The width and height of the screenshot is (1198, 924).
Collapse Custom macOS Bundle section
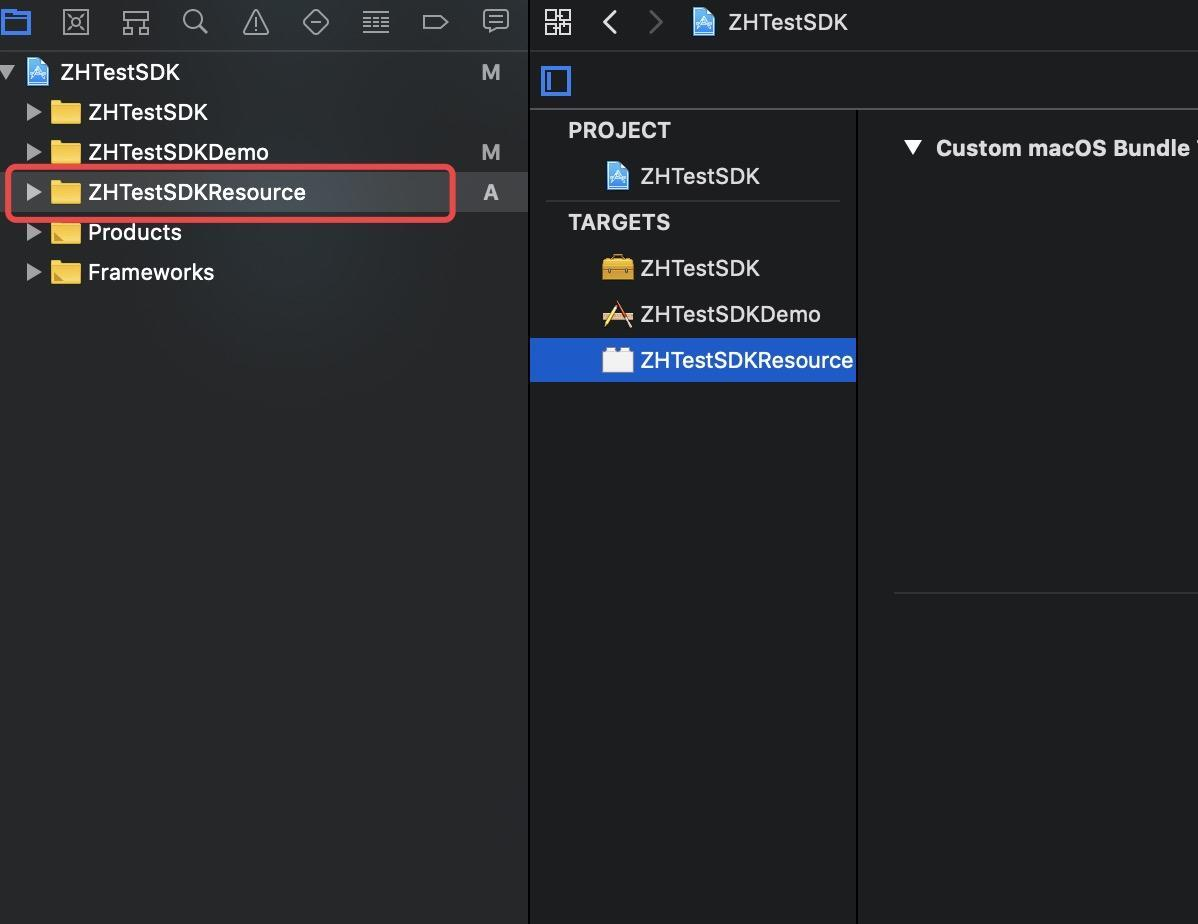point(913,148)
